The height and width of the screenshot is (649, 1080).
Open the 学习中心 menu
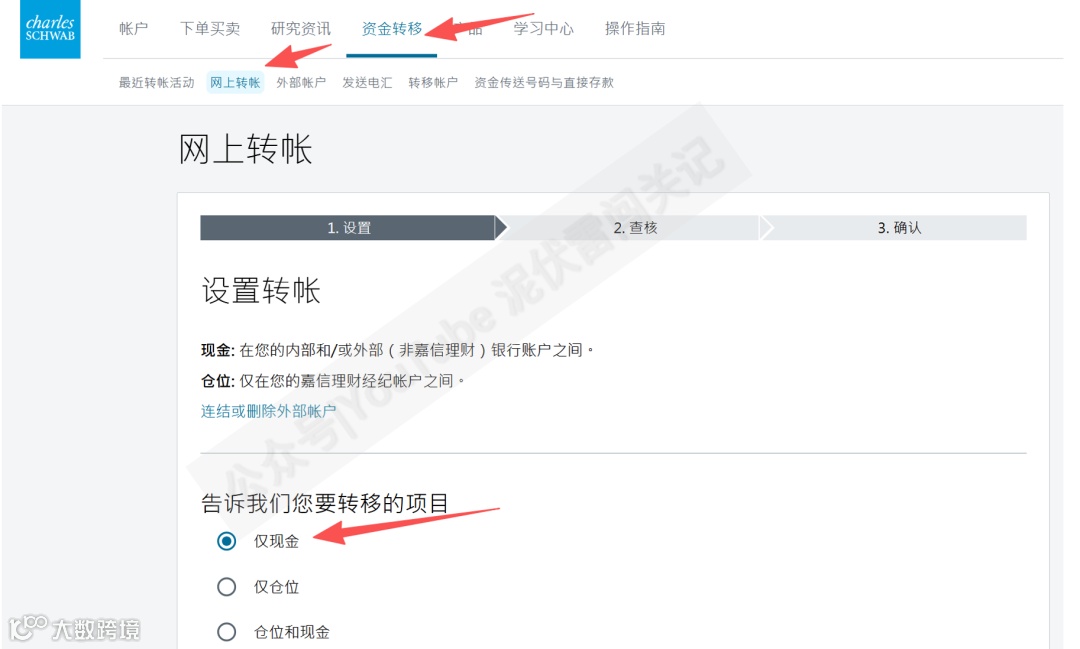[x=543, y=28]
